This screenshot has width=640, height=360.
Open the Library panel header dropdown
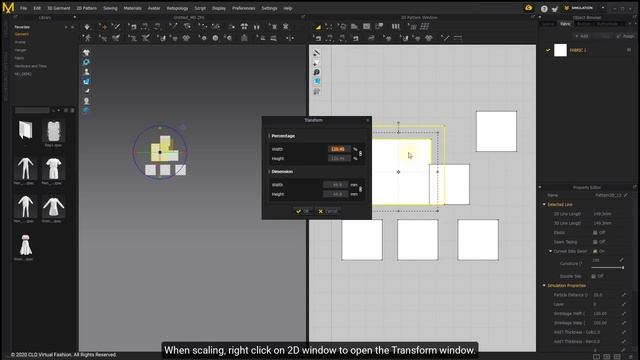(x=74, y=18)
